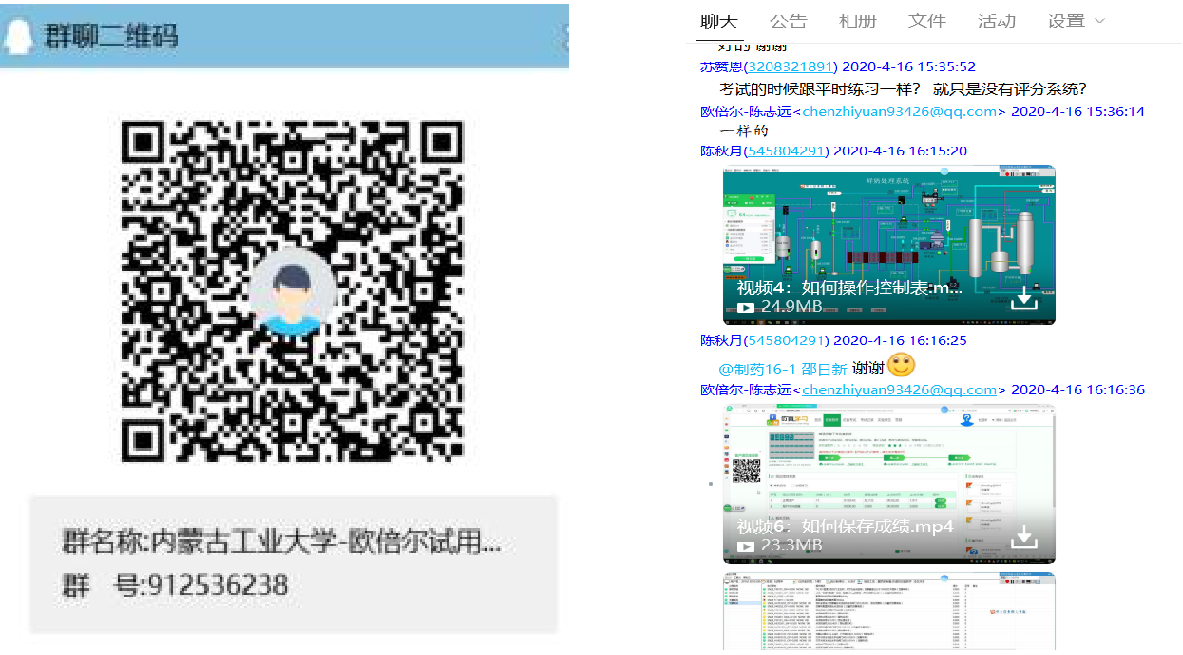Open the bottom partially visible screenshot thumbnail

(x=889, y=611)
